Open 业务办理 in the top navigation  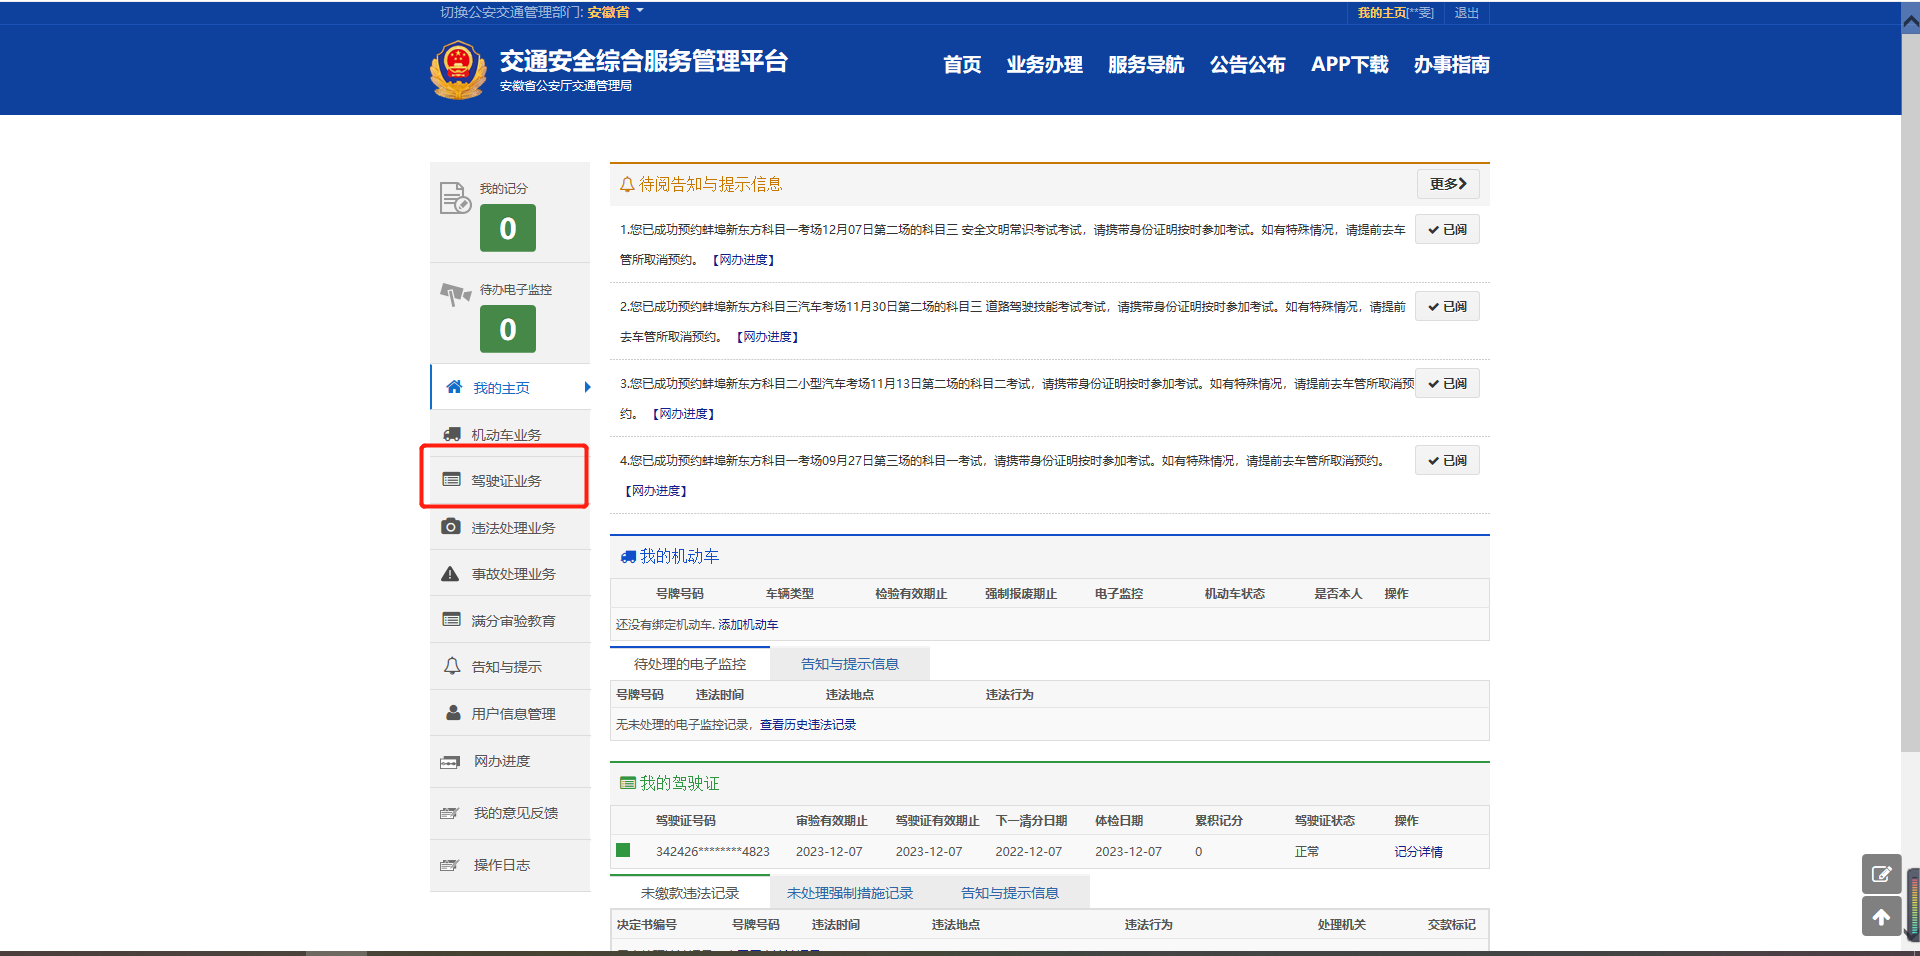point(1044,65)
